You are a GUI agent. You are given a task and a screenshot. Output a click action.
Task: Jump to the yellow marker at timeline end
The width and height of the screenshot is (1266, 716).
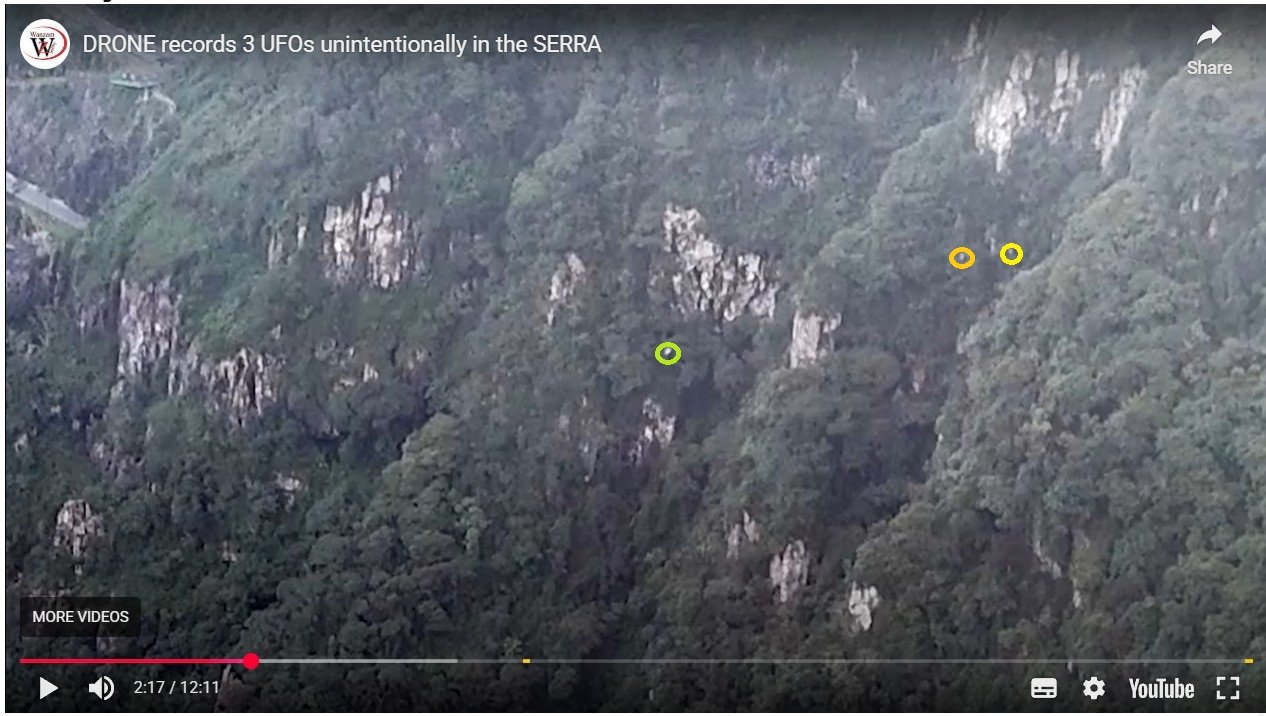point(1248,661)
